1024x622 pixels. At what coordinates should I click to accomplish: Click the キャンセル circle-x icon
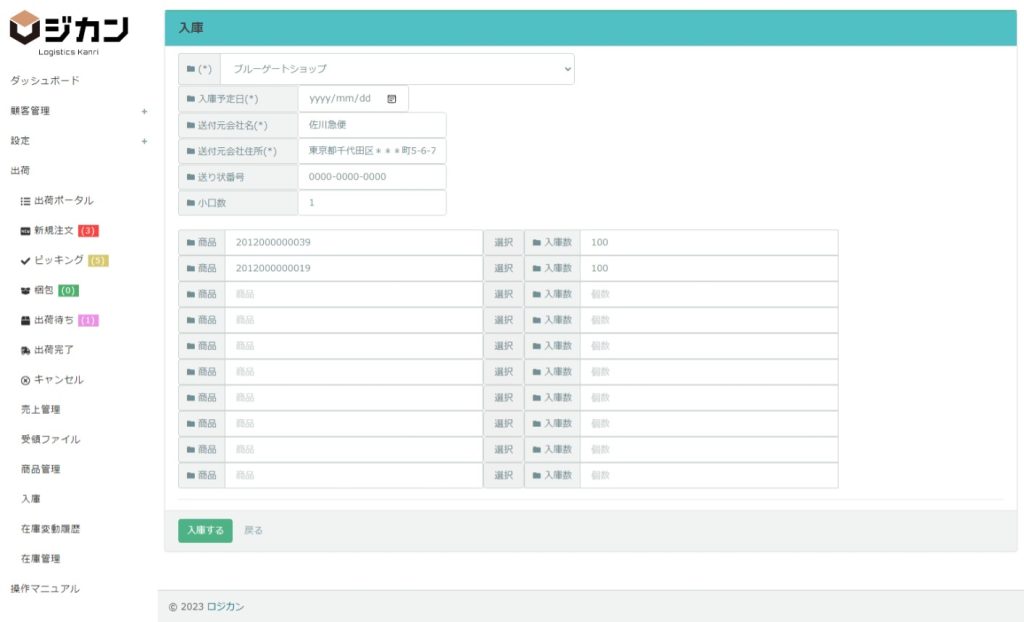(26, 381)
